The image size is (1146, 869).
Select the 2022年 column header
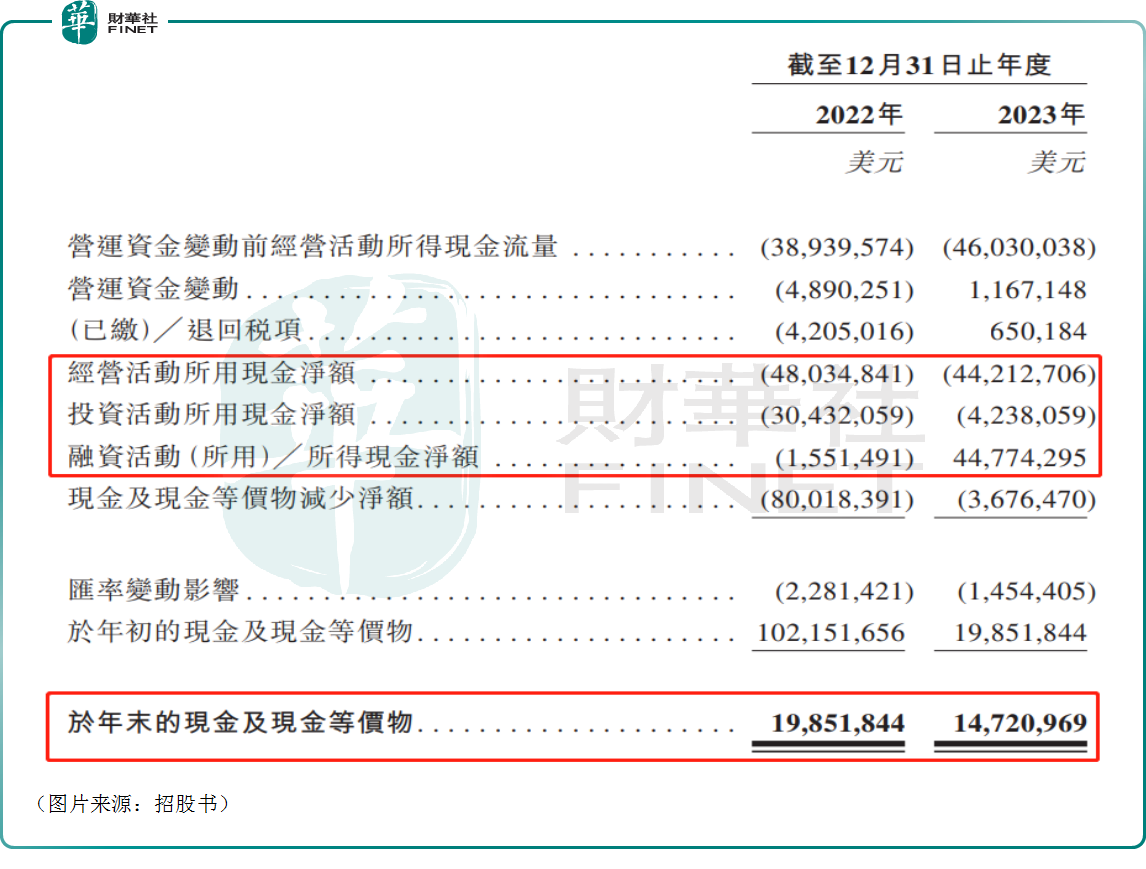click(859, 114)
